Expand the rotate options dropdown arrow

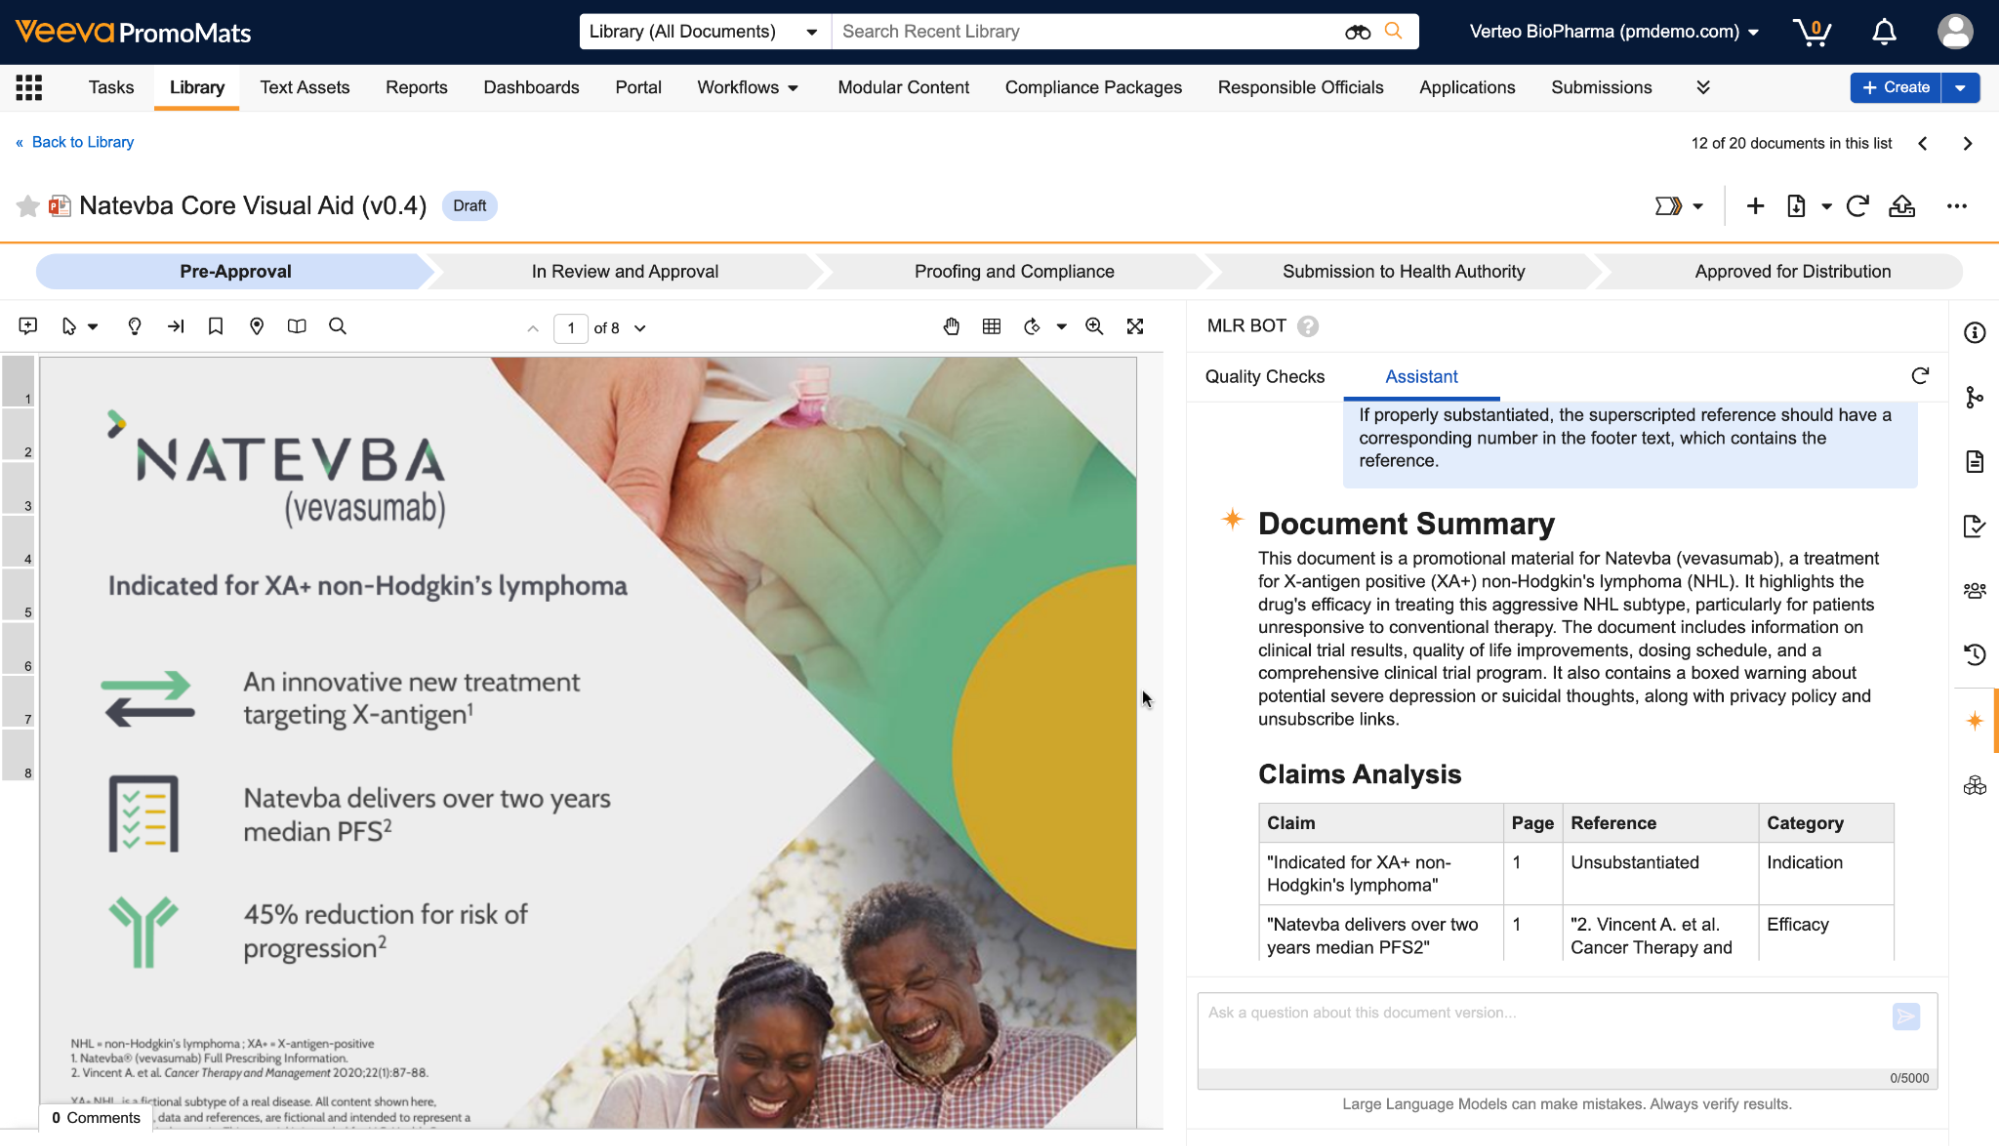[1061, 327]
